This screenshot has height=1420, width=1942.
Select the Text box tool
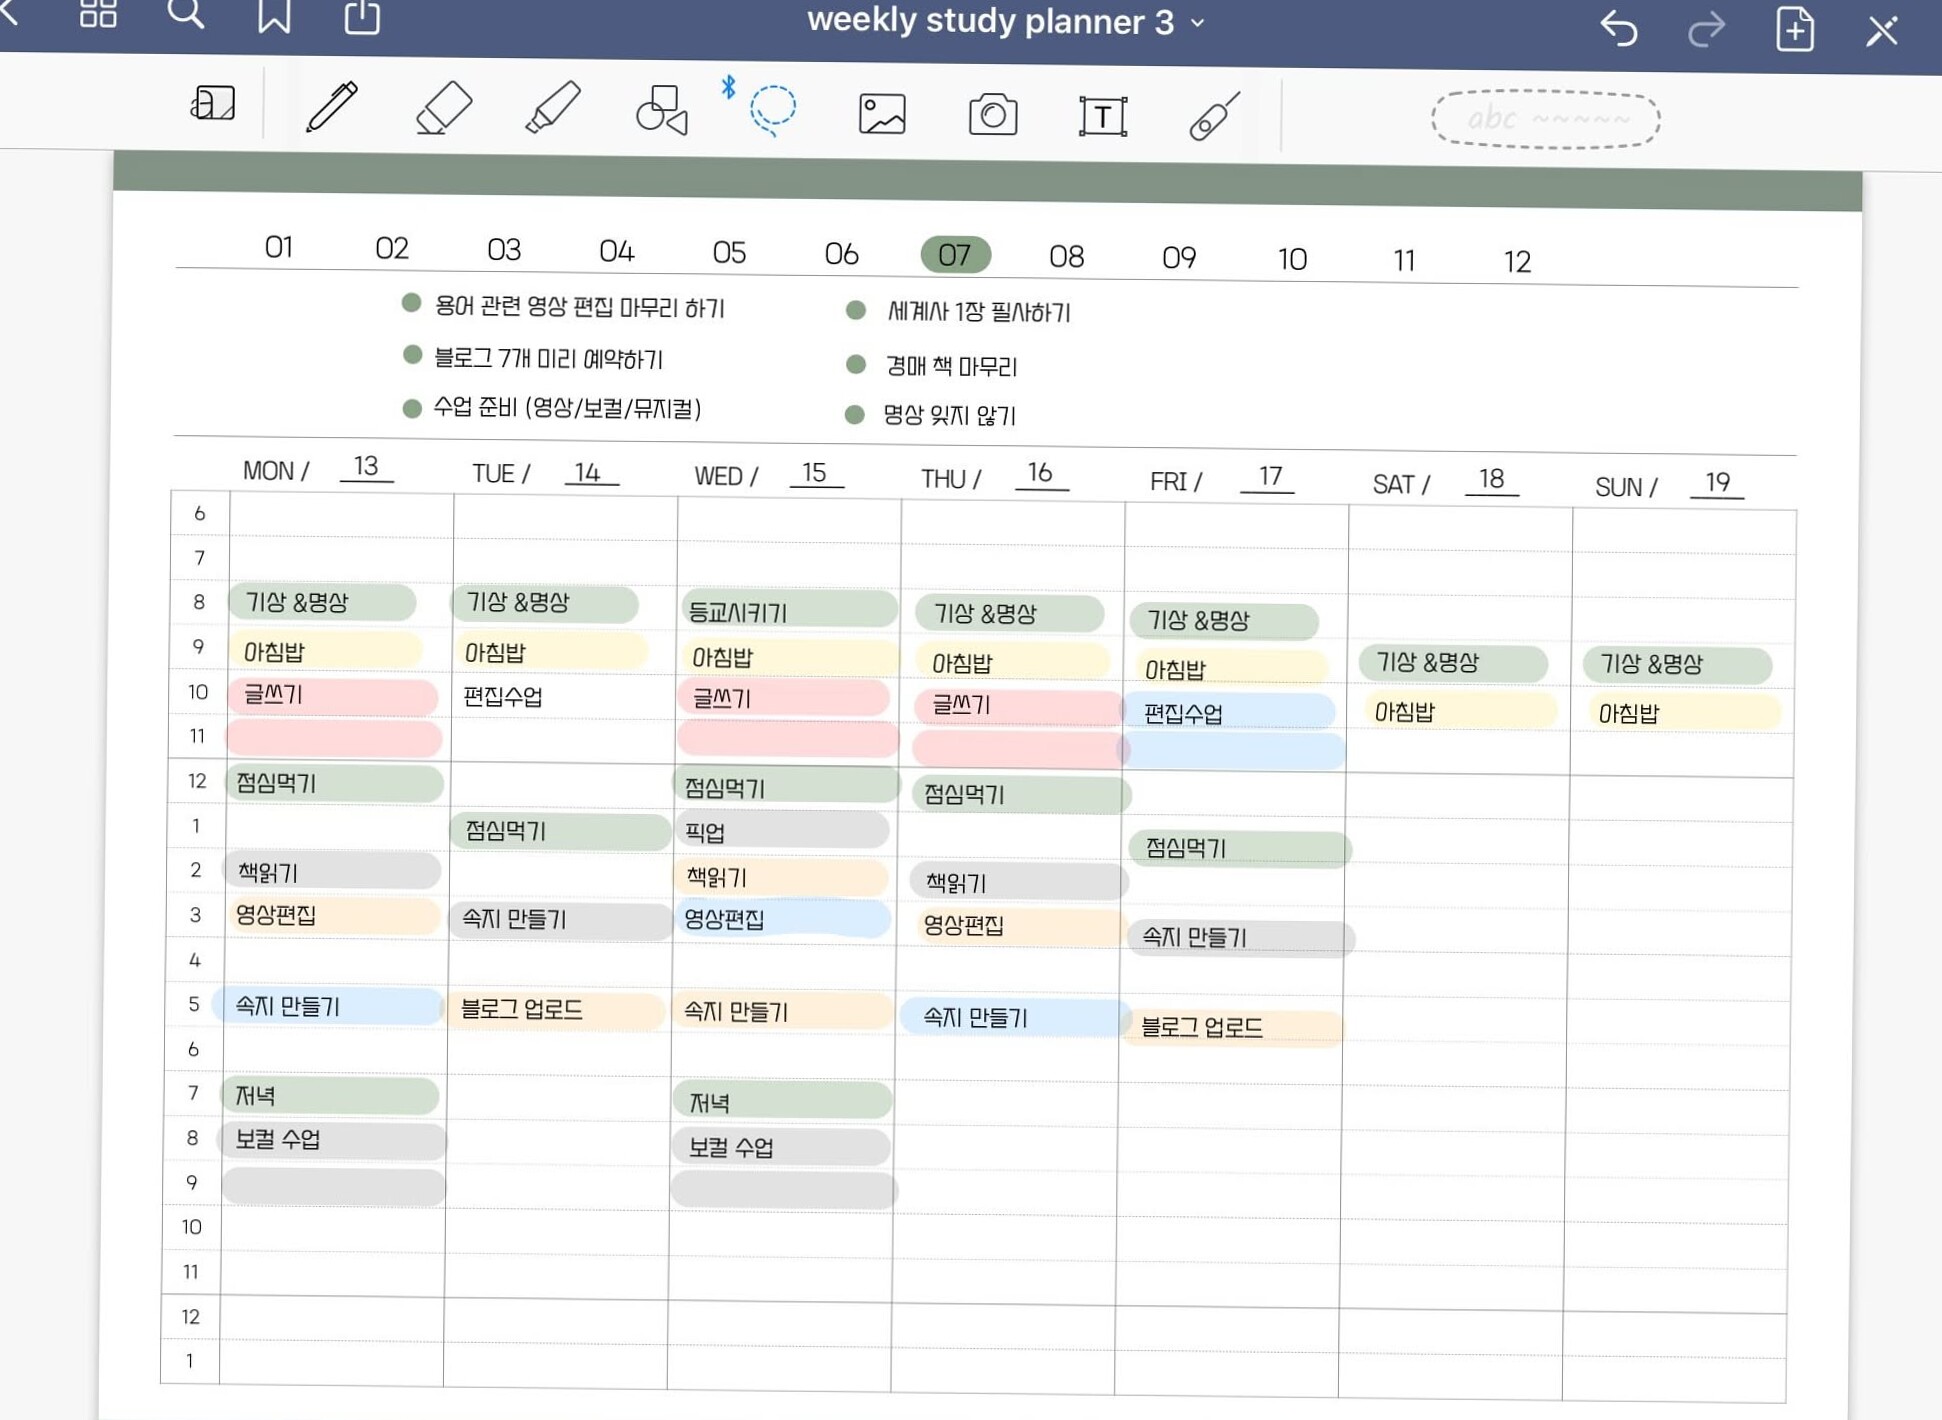(x=1103, y=115)
